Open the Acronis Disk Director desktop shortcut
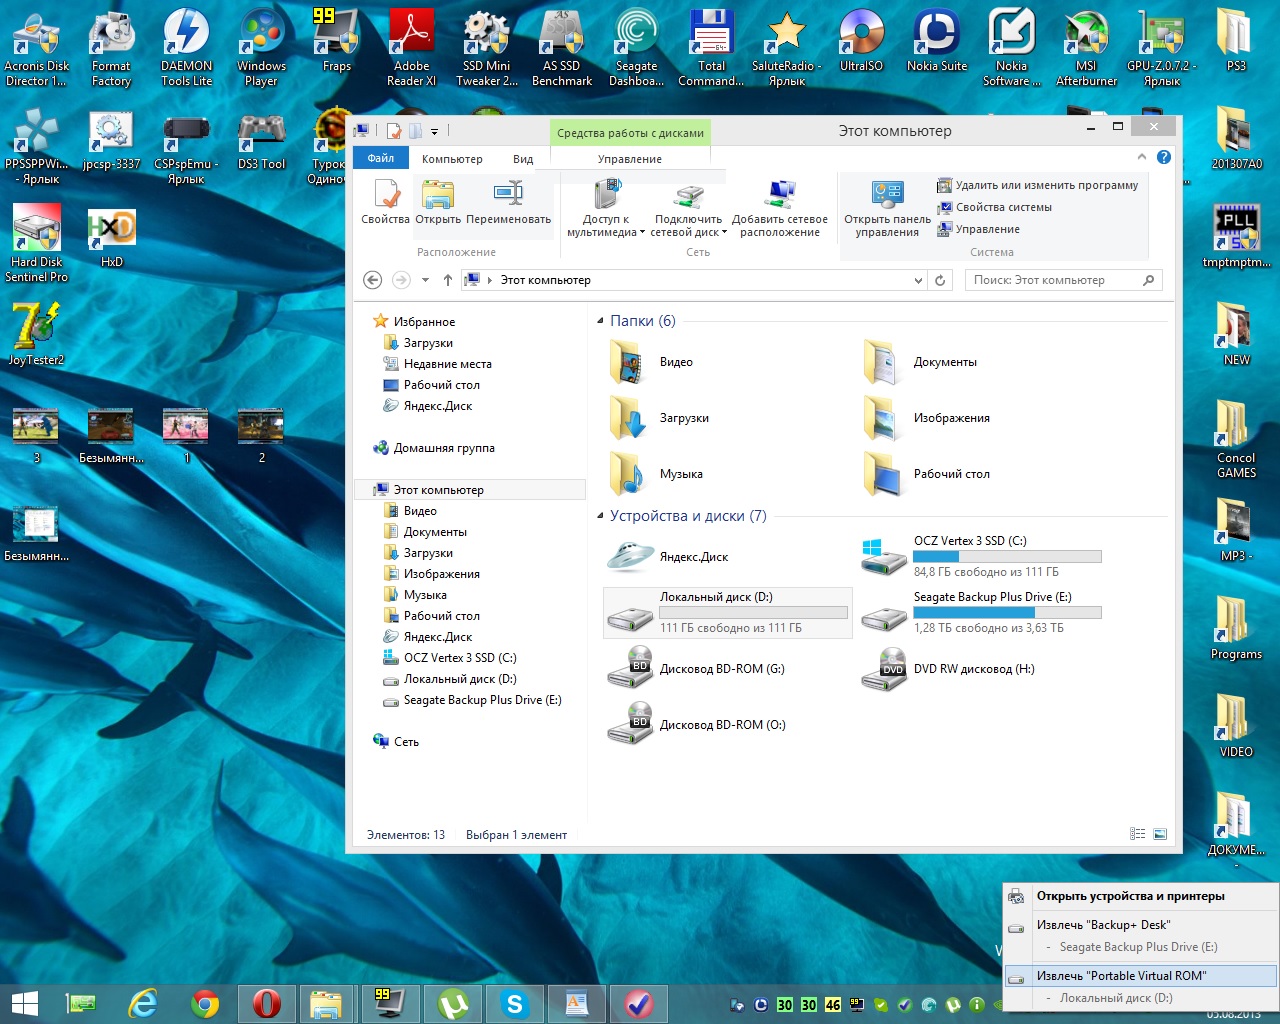1280x1024 pixels. click(37, 47)
